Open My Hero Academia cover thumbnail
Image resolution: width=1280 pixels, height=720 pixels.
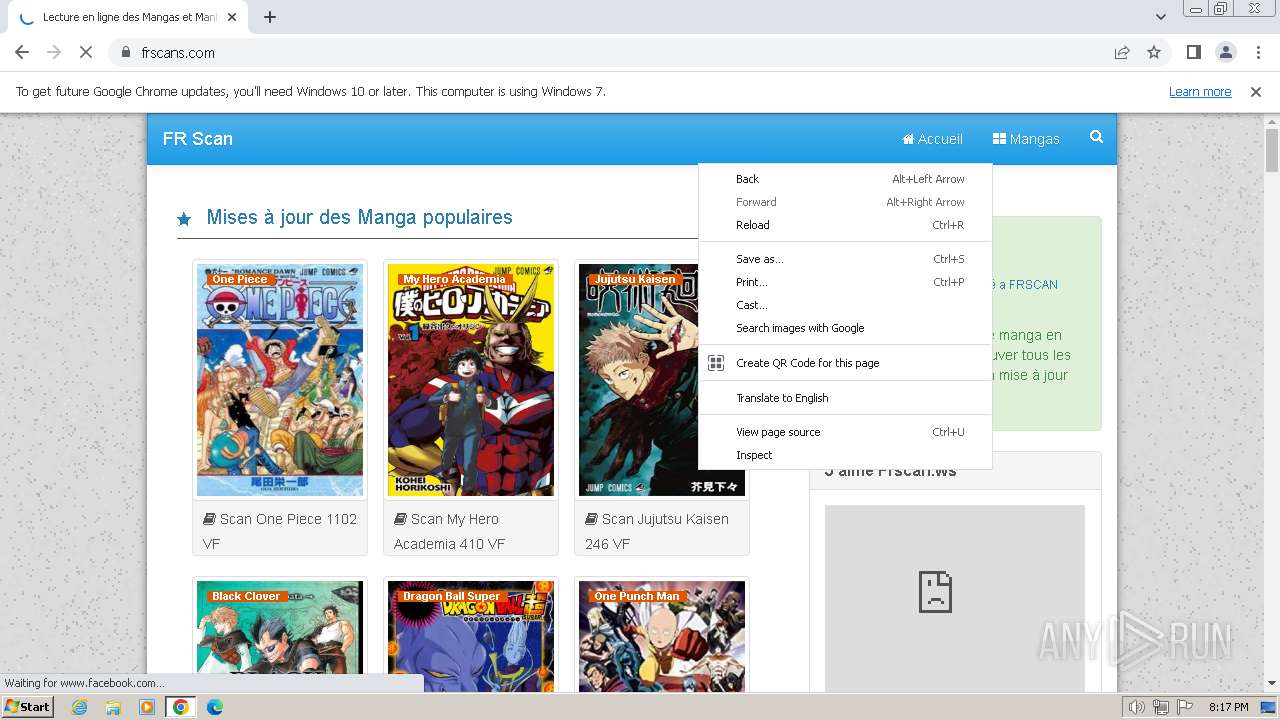pyautogui.click(x=471, y=380)
